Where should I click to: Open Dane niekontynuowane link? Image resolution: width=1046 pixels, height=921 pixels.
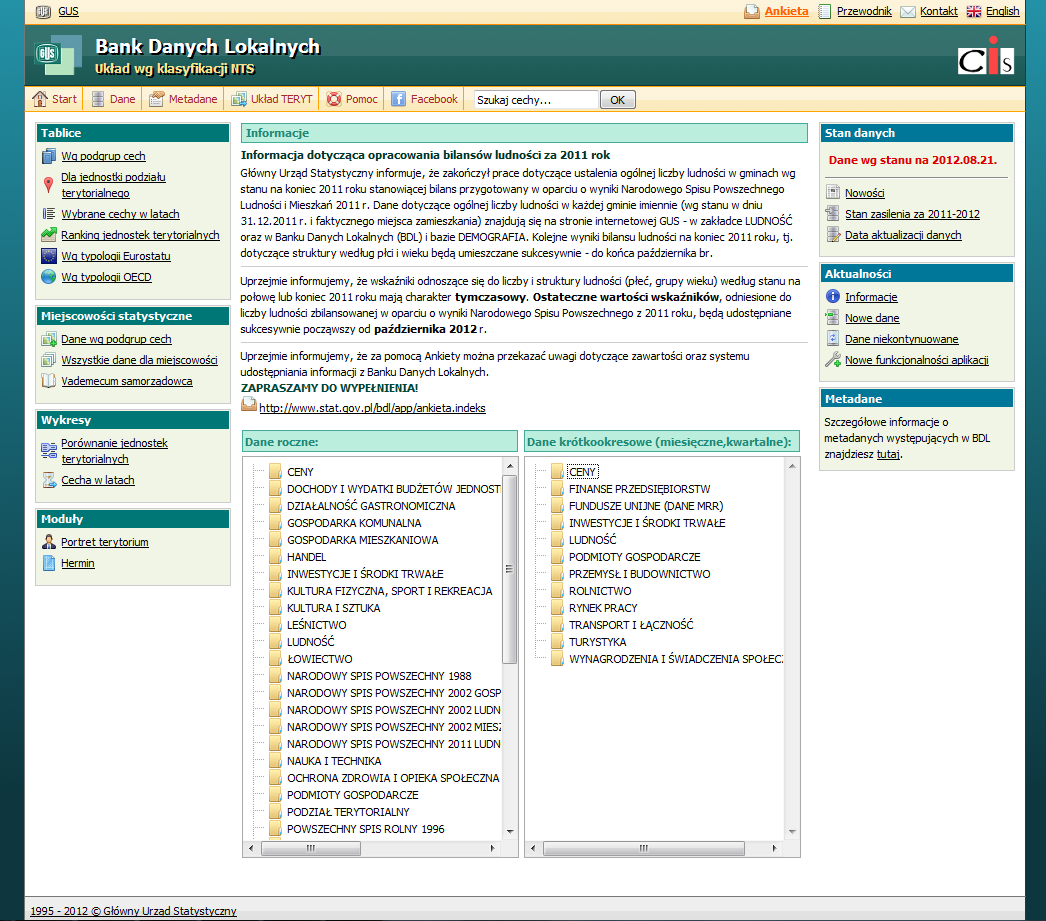[x=901, y=339]
